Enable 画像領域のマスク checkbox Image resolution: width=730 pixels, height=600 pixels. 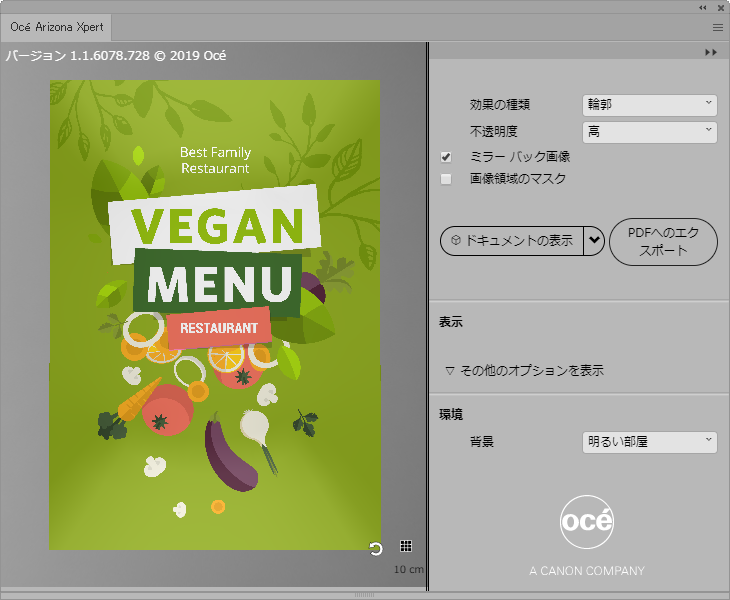point(446,179)
